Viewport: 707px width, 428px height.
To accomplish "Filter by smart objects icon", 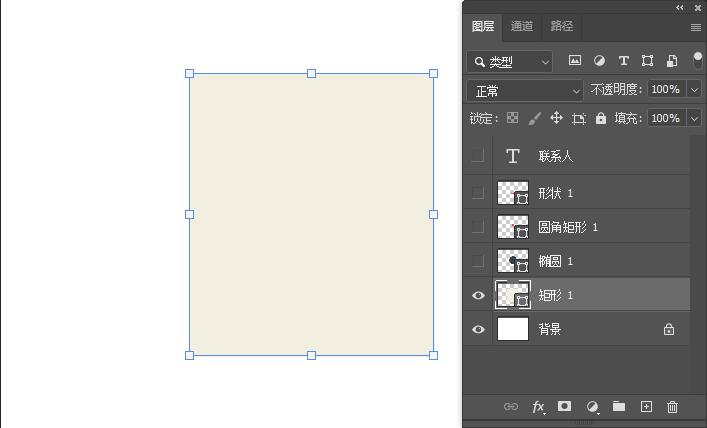I will point(672,60).
